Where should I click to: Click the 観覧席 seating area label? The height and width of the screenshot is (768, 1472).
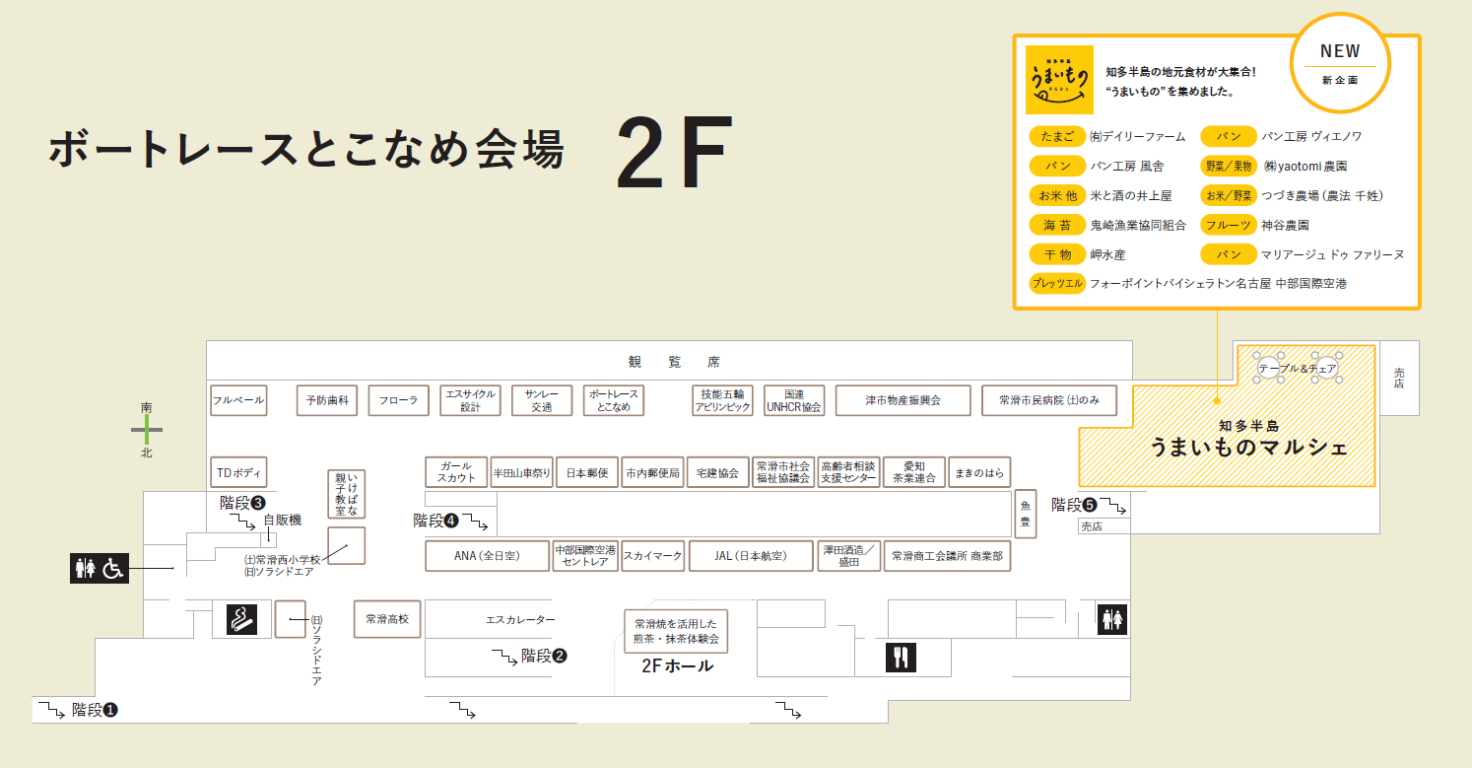[x=673, y=362]
